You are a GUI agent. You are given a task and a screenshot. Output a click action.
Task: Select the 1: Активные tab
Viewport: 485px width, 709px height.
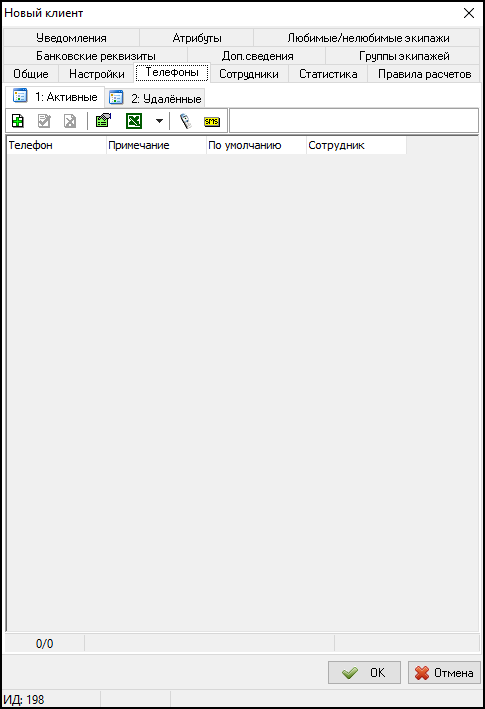pos(55,96)
